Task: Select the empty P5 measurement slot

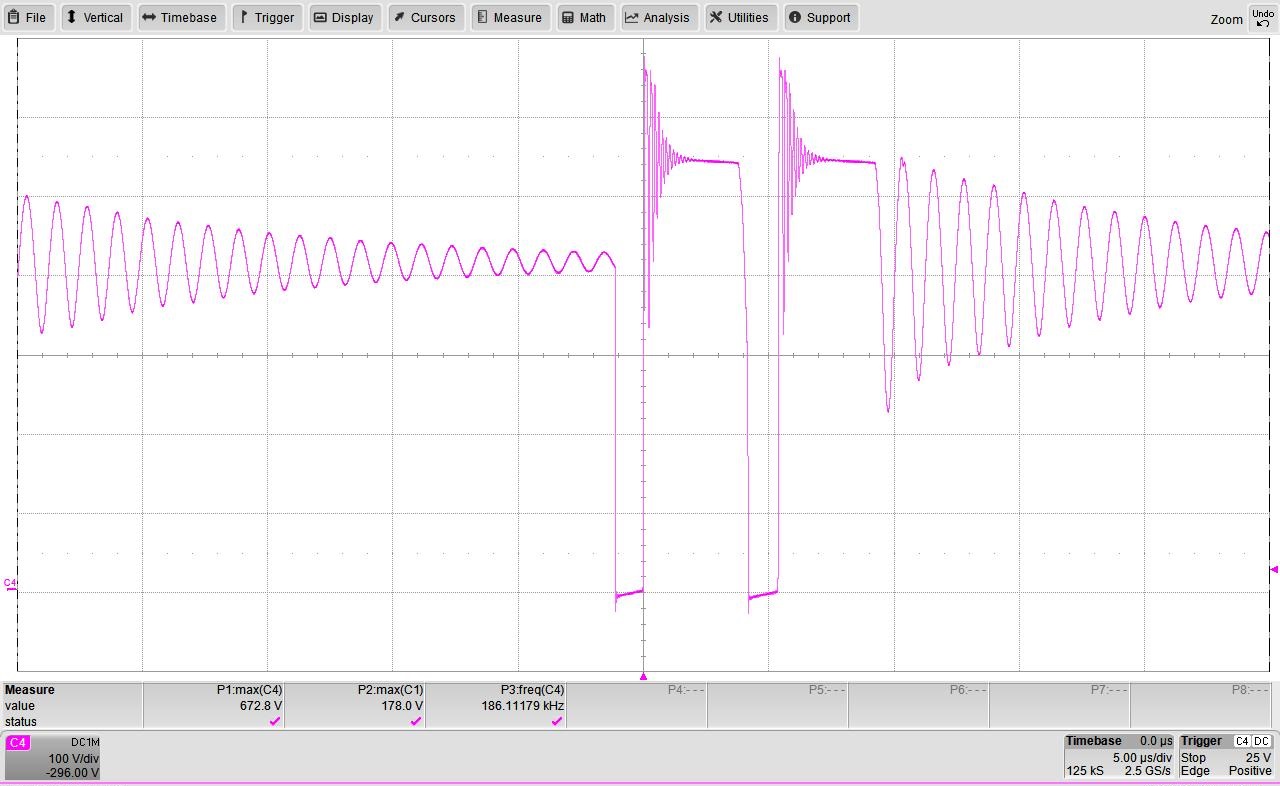Action: pyautogui.click(x=778, y=705)
